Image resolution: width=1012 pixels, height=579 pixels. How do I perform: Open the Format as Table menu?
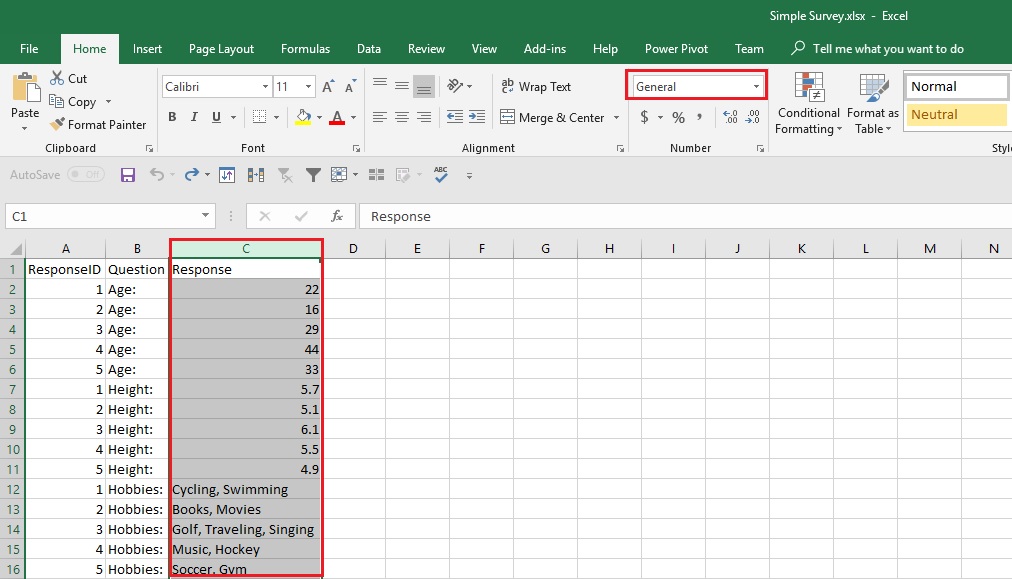pos(873,103)
